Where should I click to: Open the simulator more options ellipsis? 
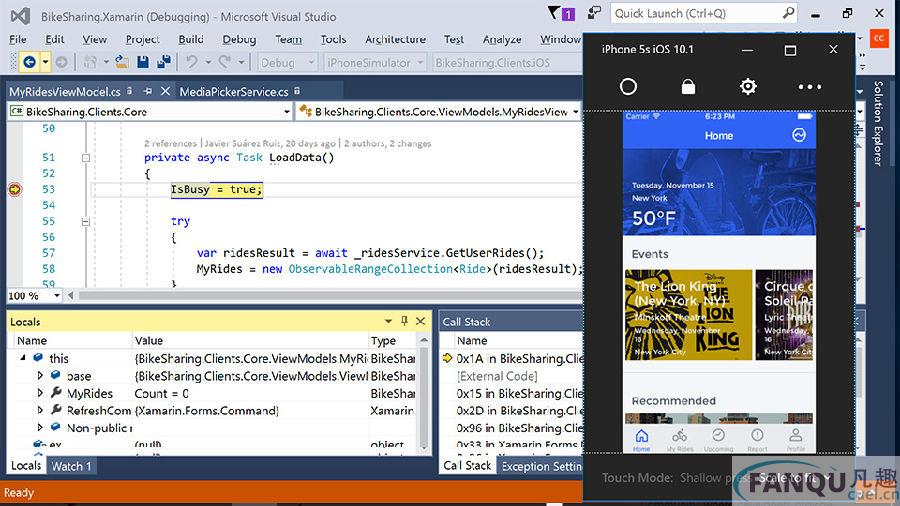click(809, 87)
